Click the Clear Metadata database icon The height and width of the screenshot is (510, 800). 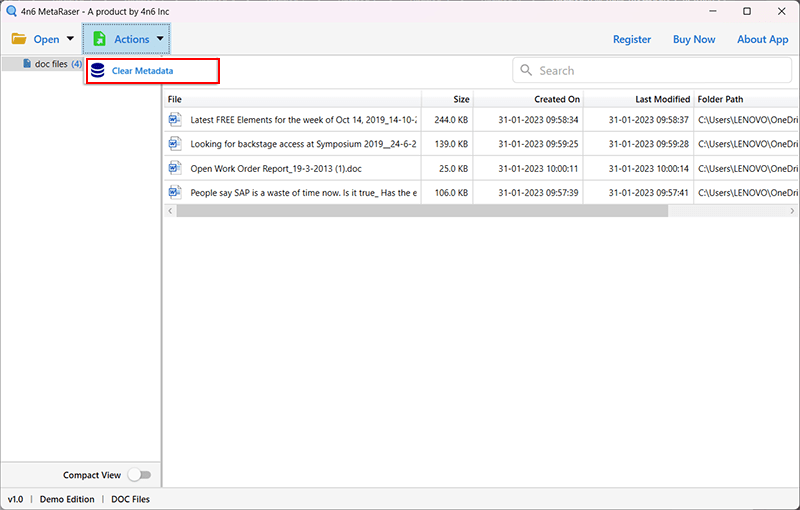coord(97,71)
